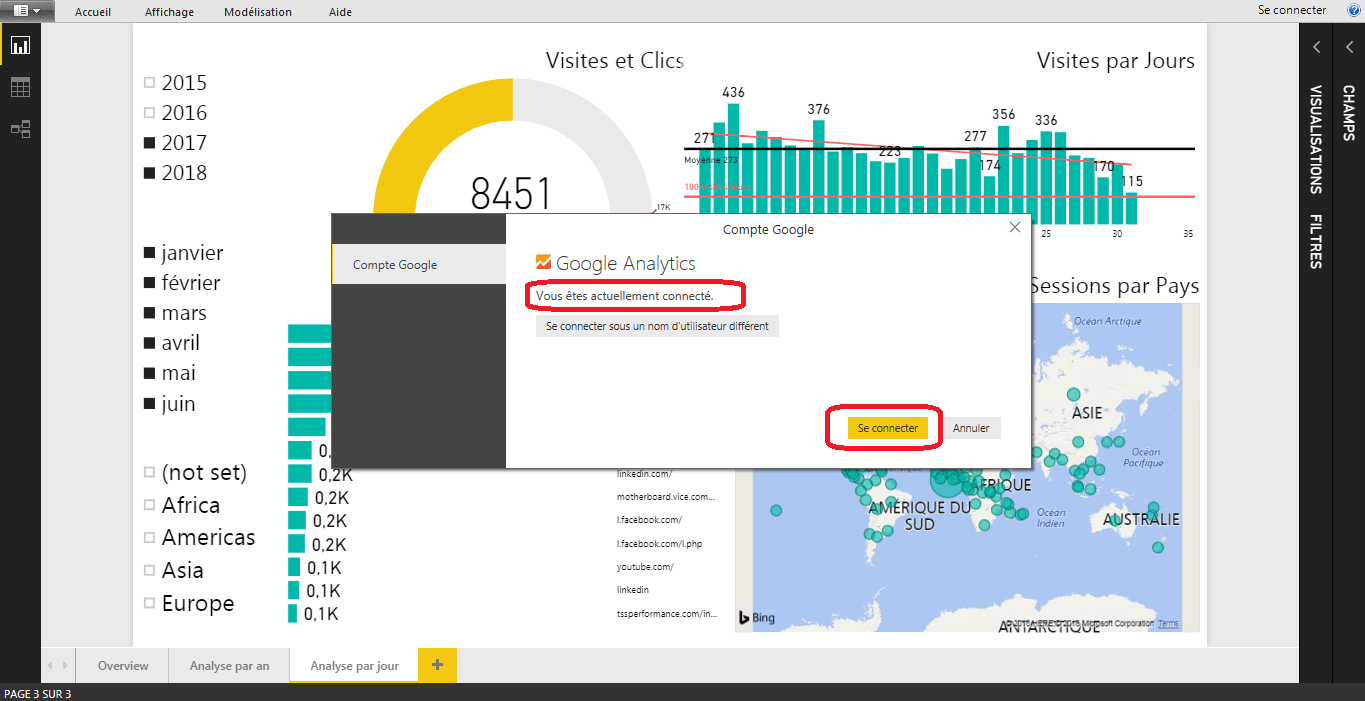Image resolution: width=1365 pixels, height=701 pixels.
Task: Uncheck the mars month checkbox
Action: click(x=150, y=313)
